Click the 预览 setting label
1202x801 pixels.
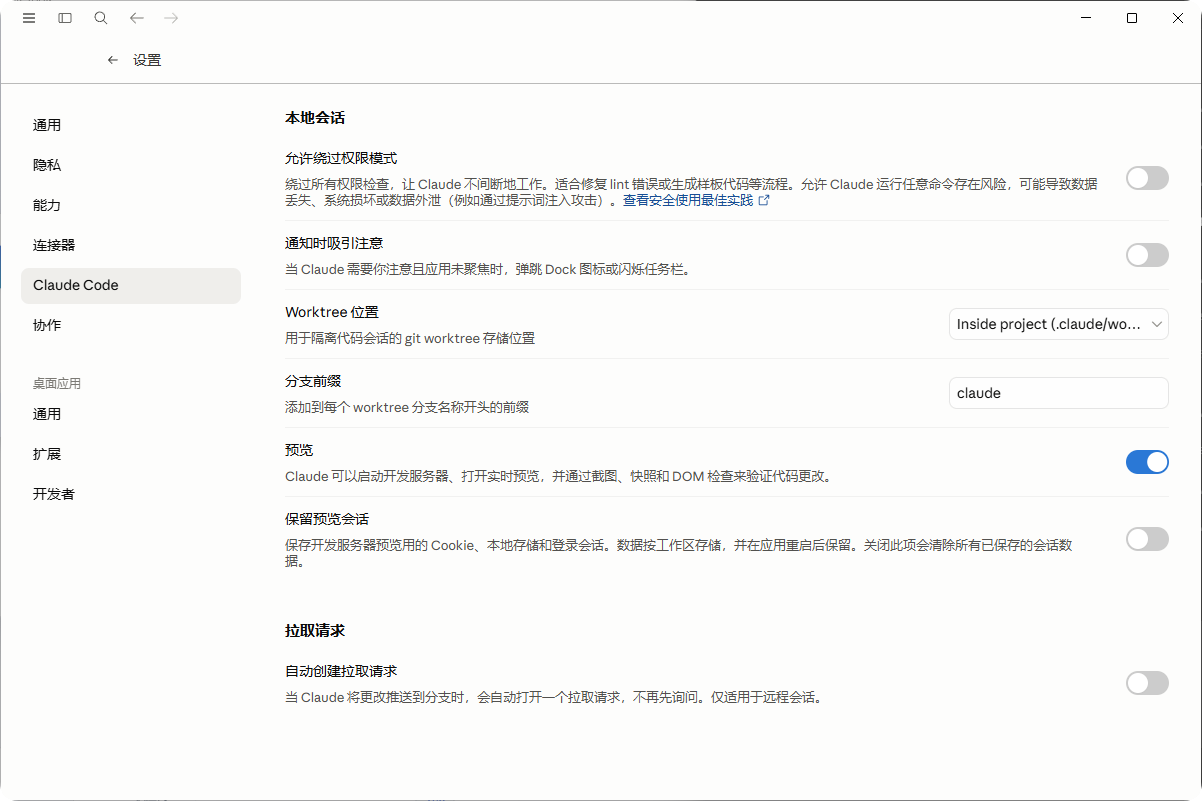pyautogui.click(x=299, y=450)
